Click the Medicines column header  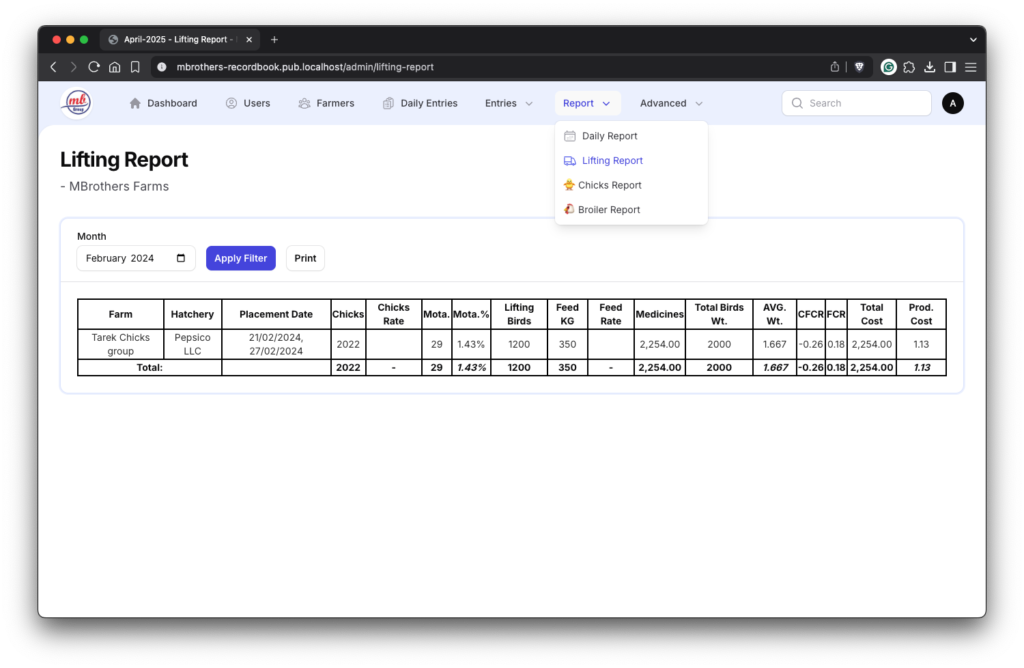click(660, 314)
